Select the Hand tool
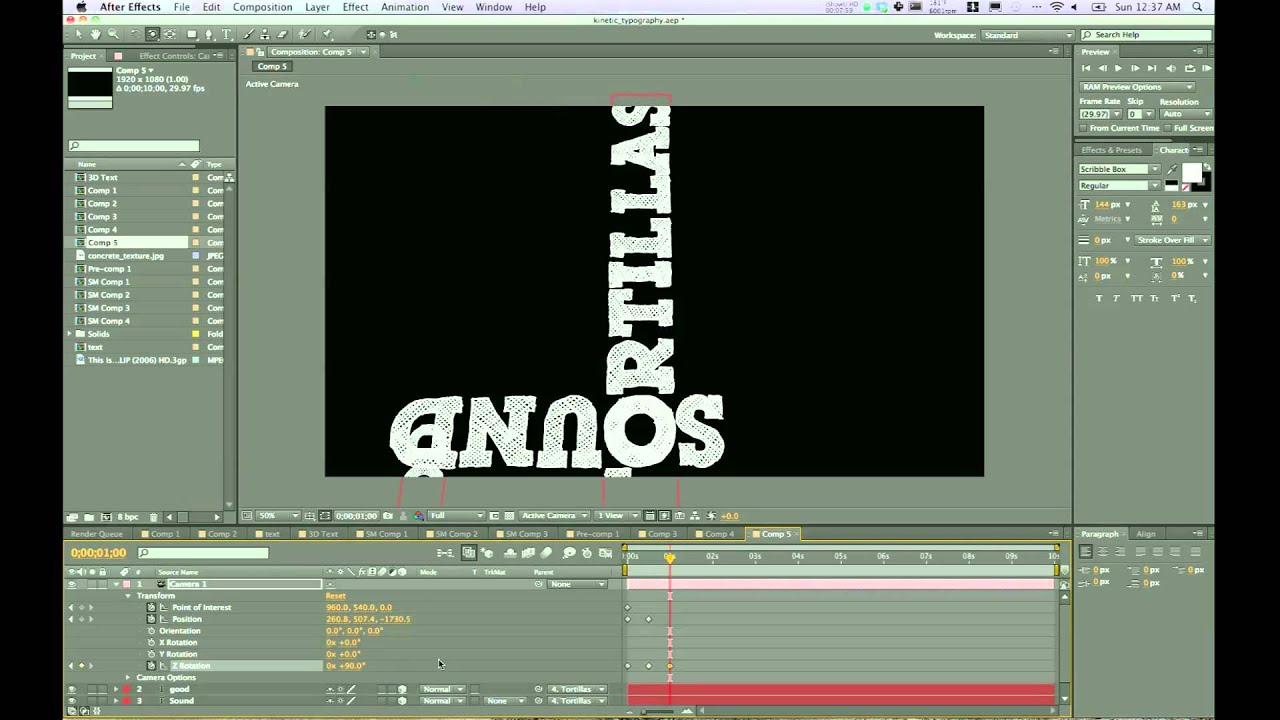 95,34
